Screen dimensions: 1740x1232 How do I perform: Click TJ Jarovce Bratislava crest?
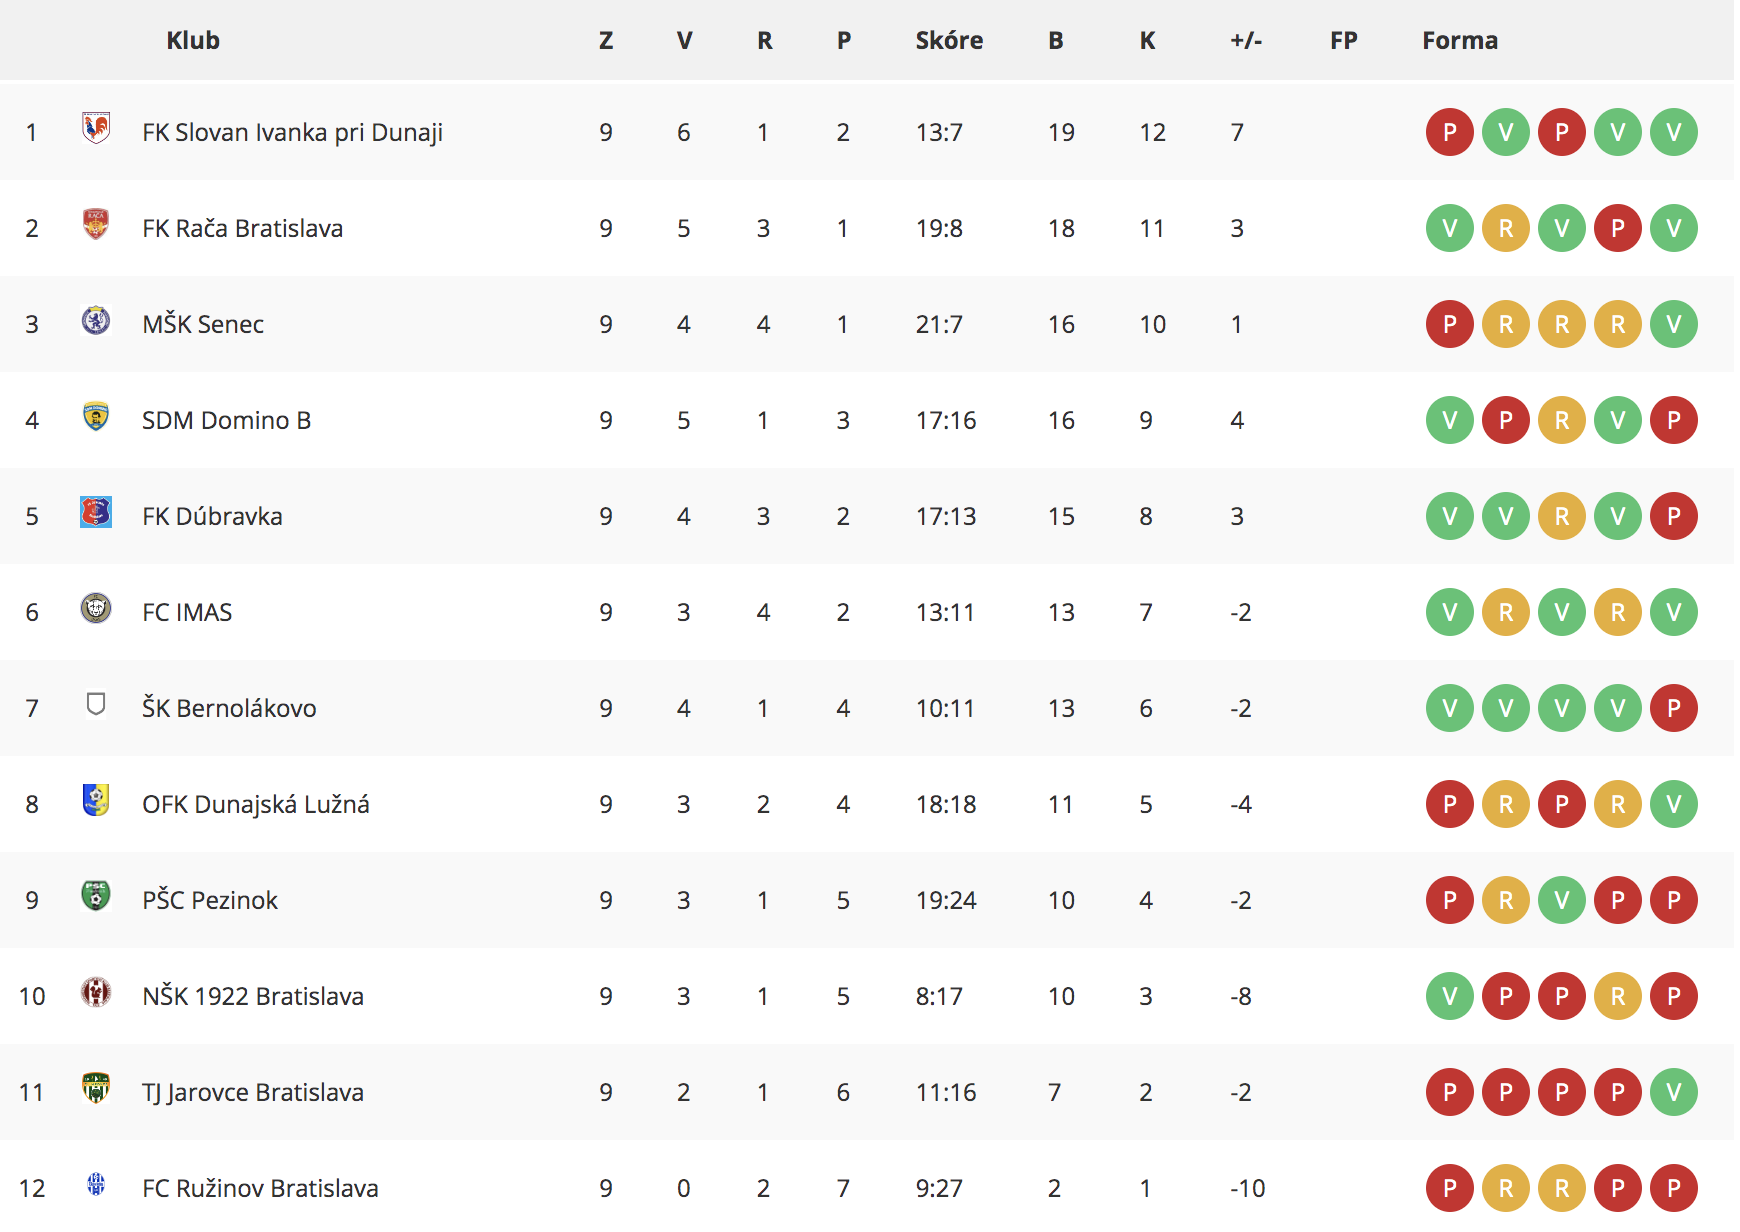coord(96,1088)
